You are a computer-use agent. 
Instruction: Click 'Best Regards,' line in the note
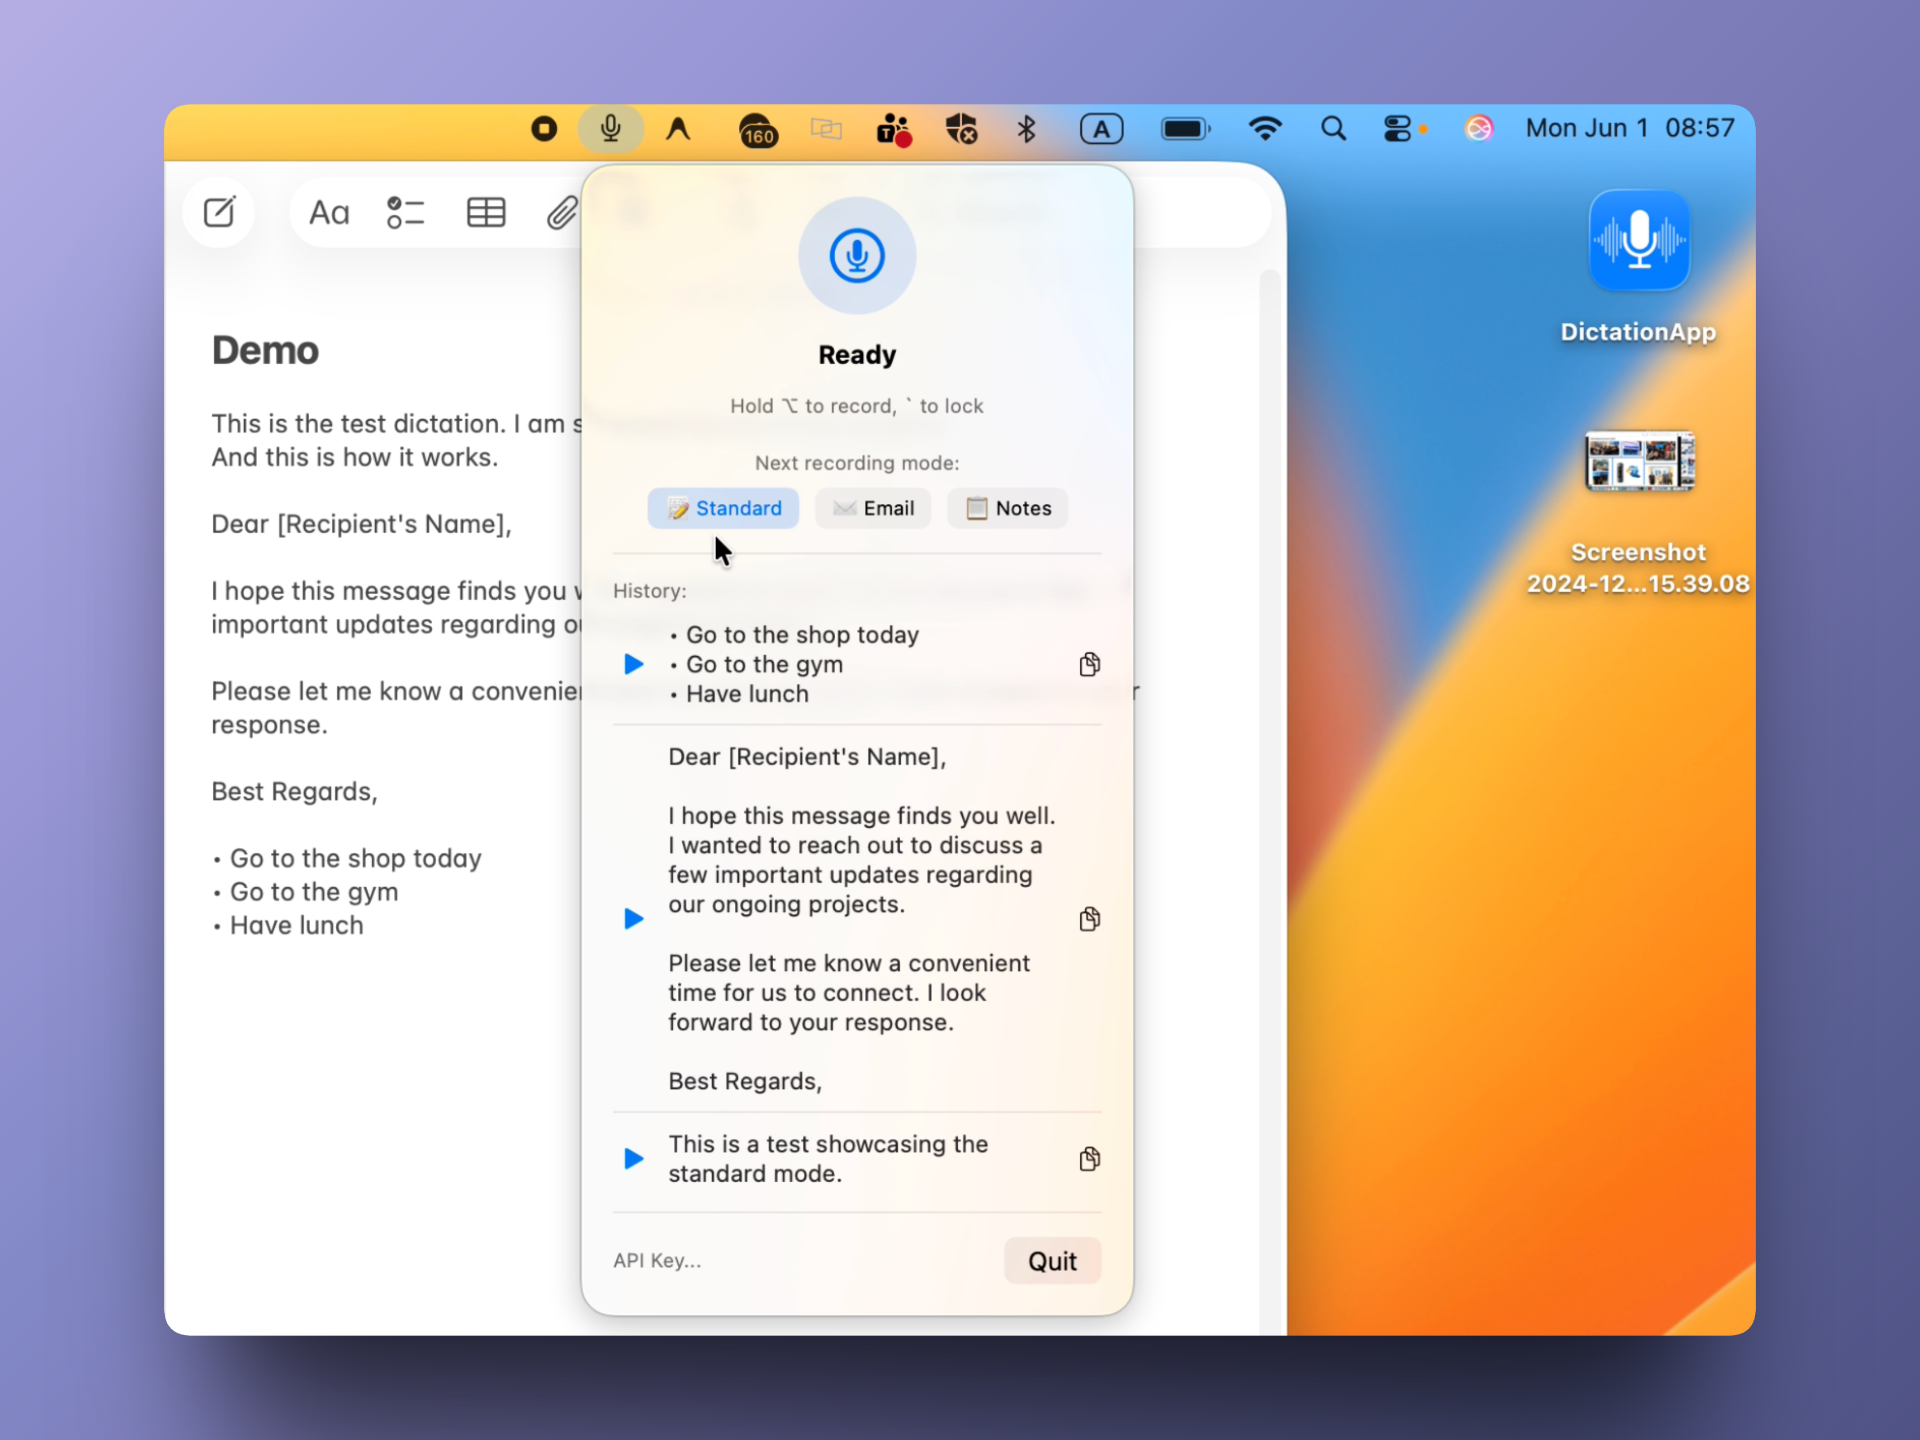click(x=294, y=792)
